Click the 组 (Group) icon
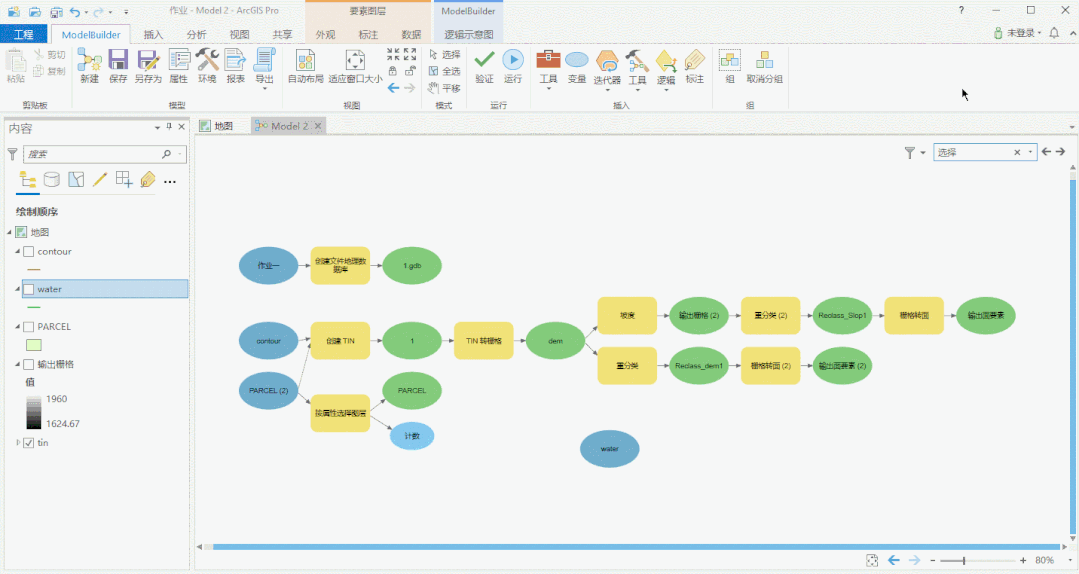The height and width of the screenshot is (574, 1079). click(x=729, y=61)
